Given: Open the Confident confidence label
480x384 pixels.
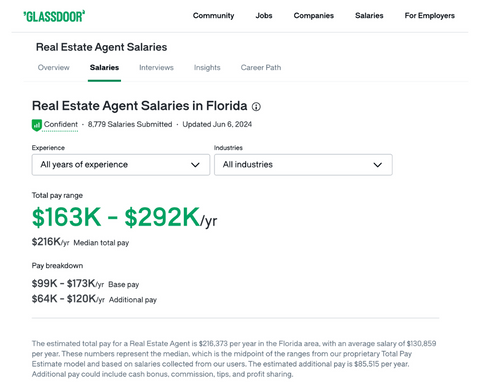Looking at the screenshot, I should pyautogui.click(x=60, y=124).
